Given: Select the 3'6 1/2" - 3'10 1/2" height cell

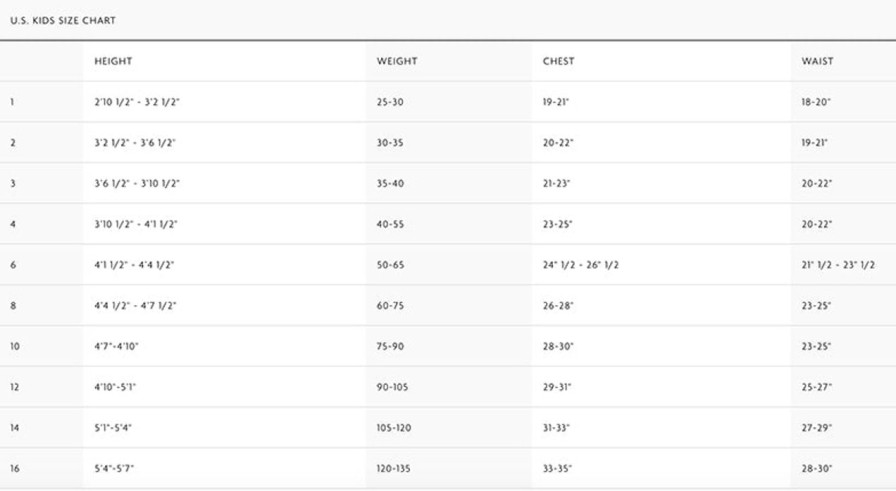Looking at the screenshot, I should tap(137, 183).
